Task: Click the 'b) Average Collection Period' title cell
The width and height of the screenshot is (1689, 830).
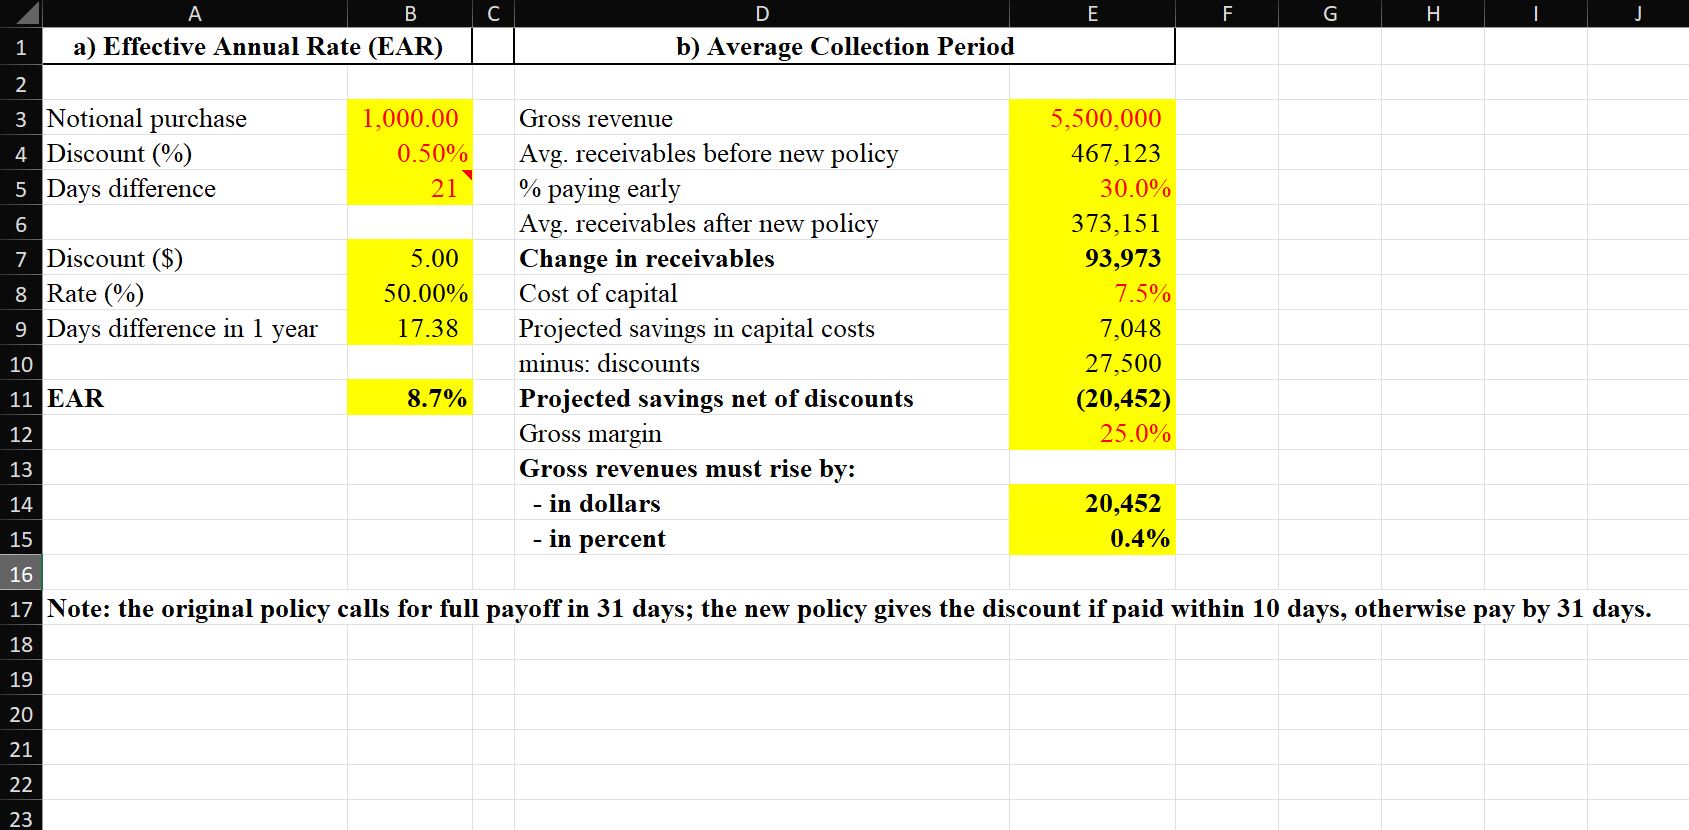Action: (x=845, y=47)
